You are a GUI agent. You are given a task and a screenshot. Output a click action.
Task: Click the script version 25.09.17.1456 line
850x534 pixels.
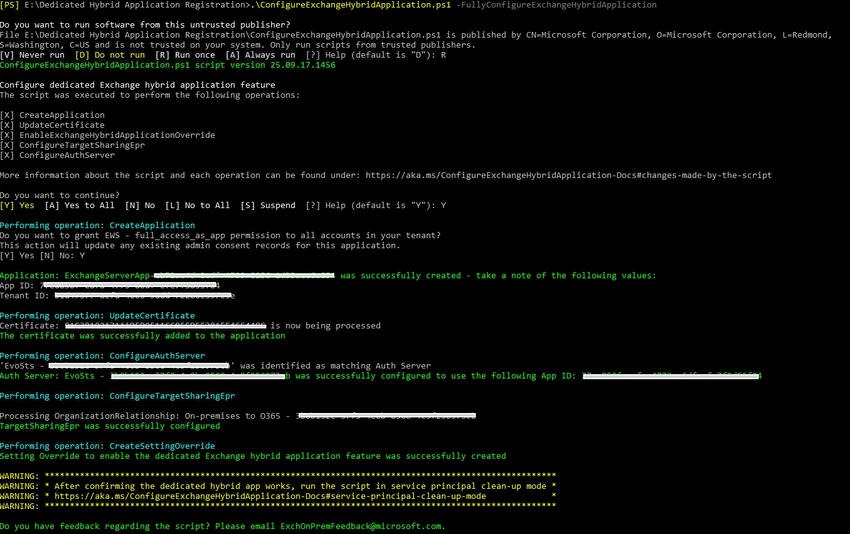point(168,65)
